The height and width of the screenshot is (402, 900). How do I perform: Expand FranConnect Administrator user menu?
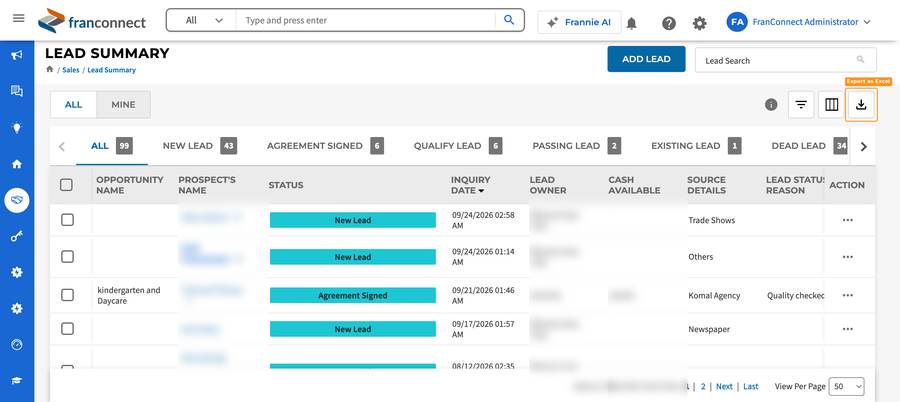click(x=811, y=22)
